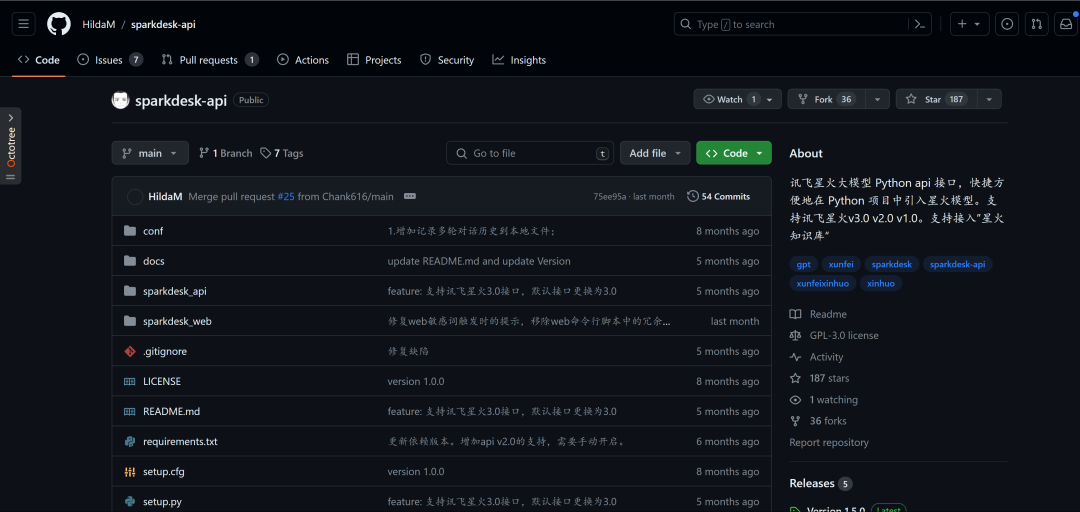Open the LICENSE file
1080x512 pixels.
coord(162,381)
